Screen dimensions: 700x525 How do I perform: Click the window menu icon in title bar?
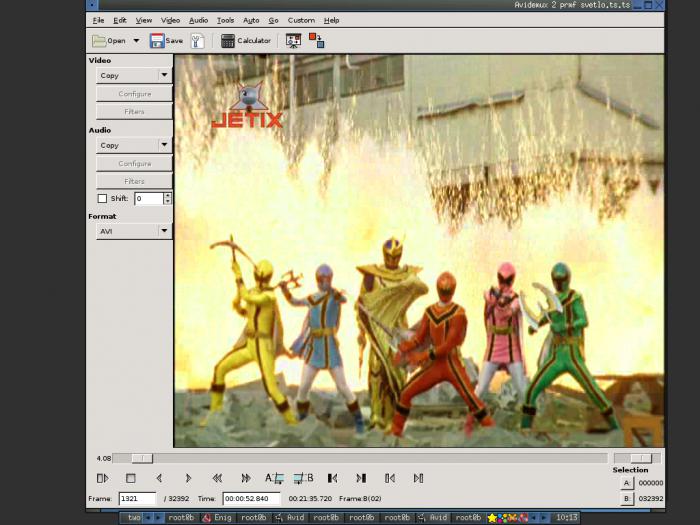coord(92,5)
